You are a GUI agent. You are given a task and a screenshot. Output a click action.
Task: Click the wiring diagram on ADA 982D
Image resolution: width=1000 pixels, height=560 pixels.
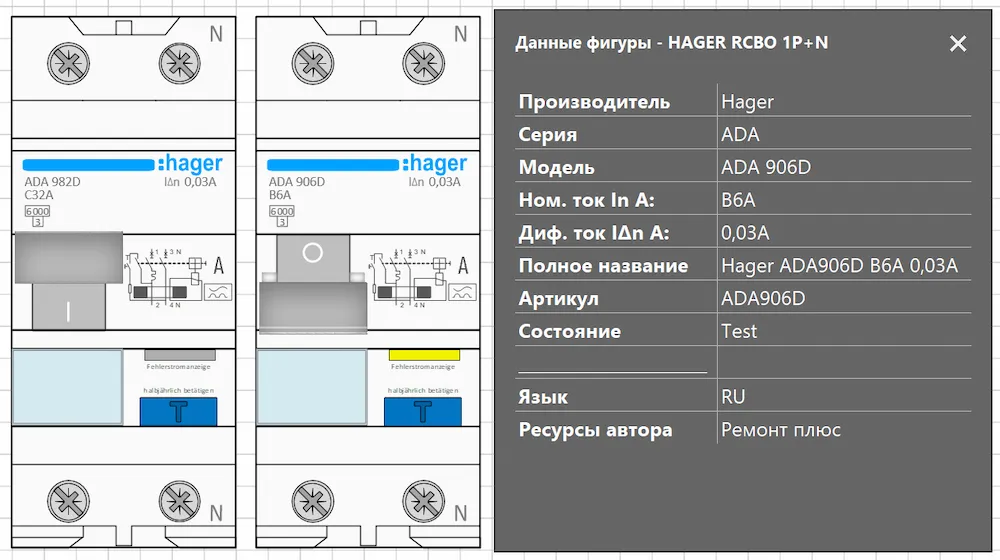pos(165,279)
